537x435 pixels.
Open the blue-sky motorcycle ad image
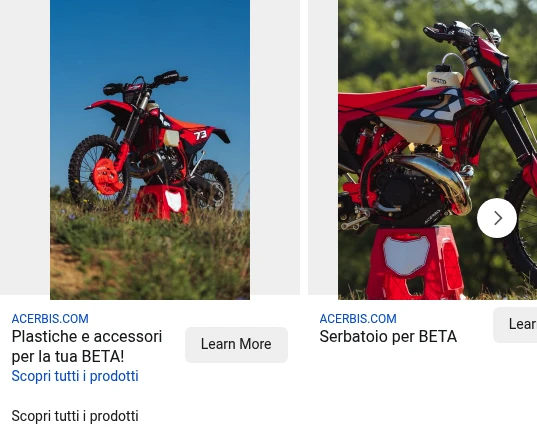pos(150,150)
